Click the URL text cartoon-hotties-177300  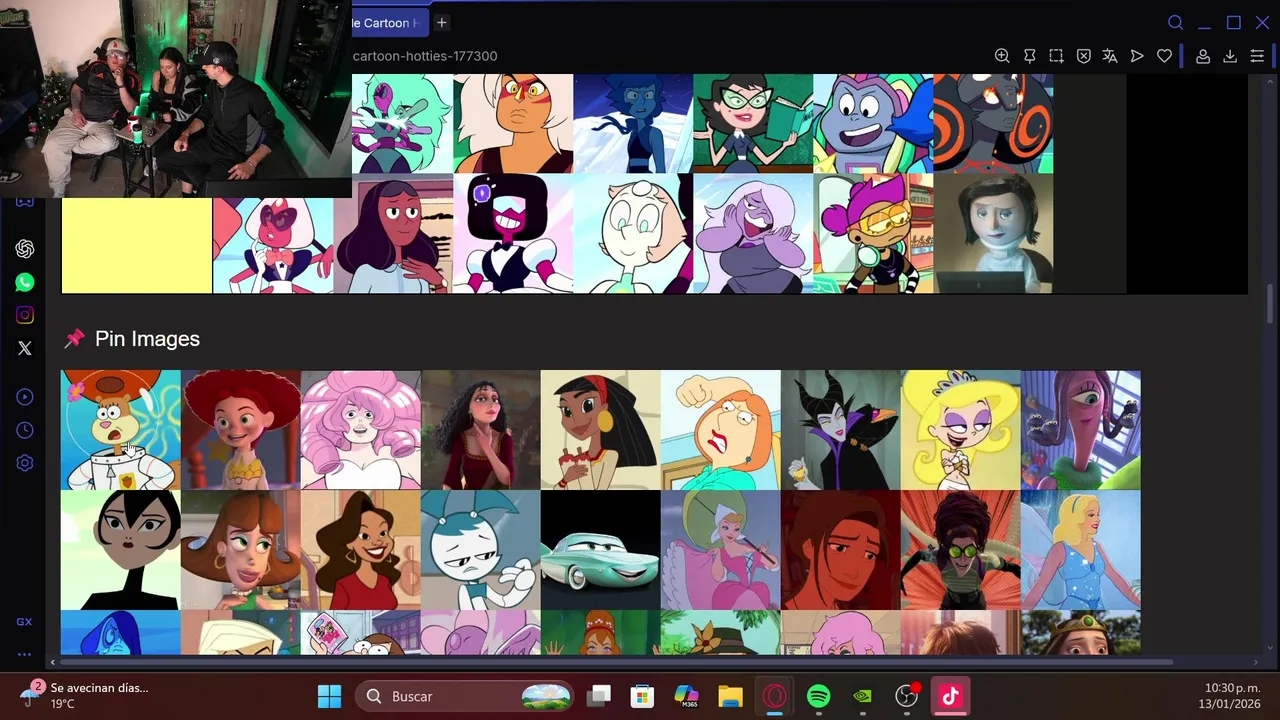pyautogui.click(x=425, y=56)
